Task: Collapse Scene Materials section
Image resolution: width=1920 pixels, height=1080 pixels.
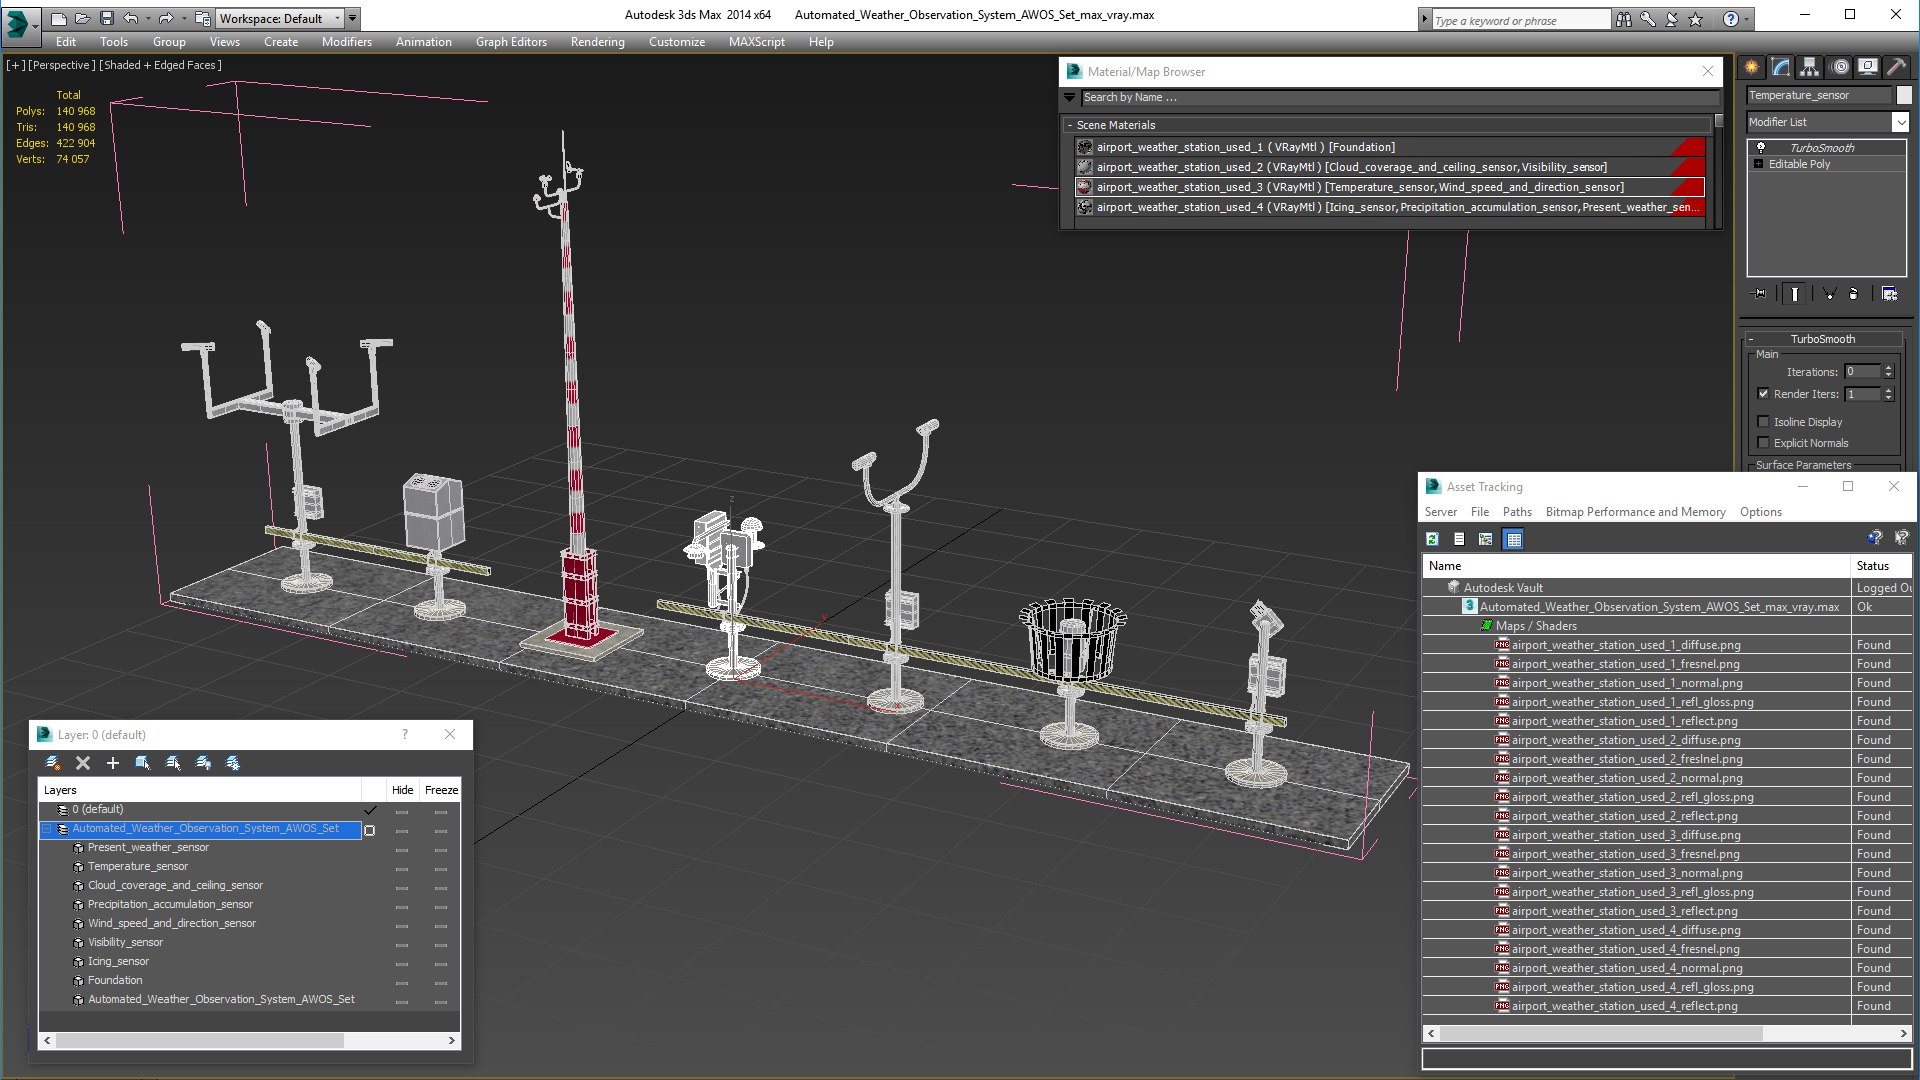Action: click(x=1070, y=125)
